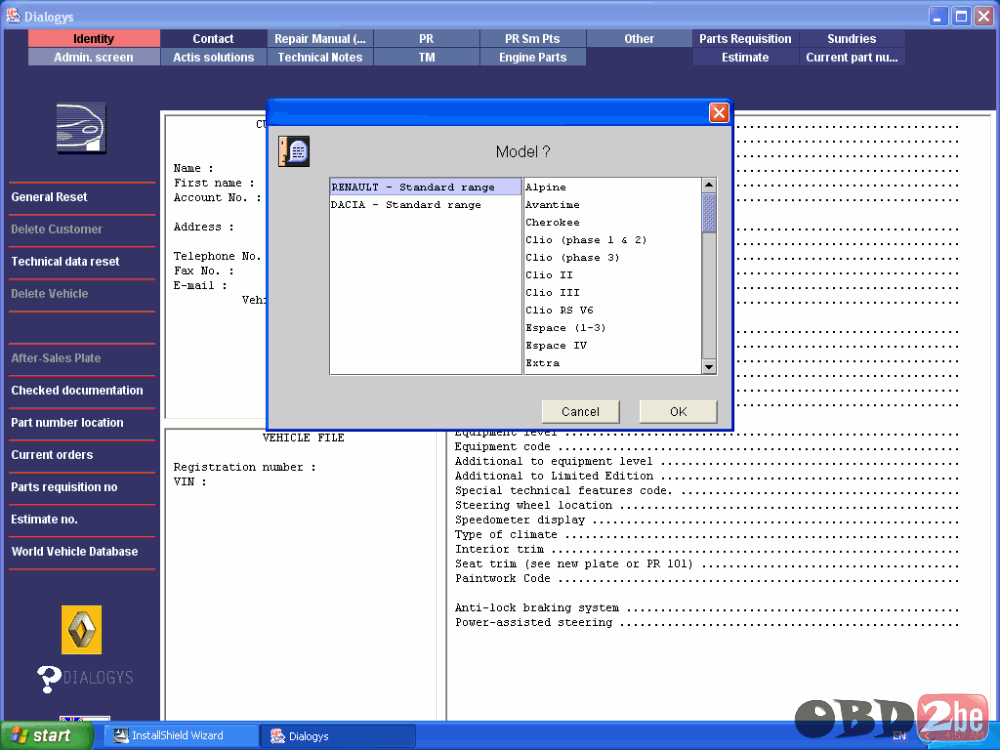Select Espace IV model
Image resolution: width=1000 pixels, height=750 pixels.
click(612, 346)
